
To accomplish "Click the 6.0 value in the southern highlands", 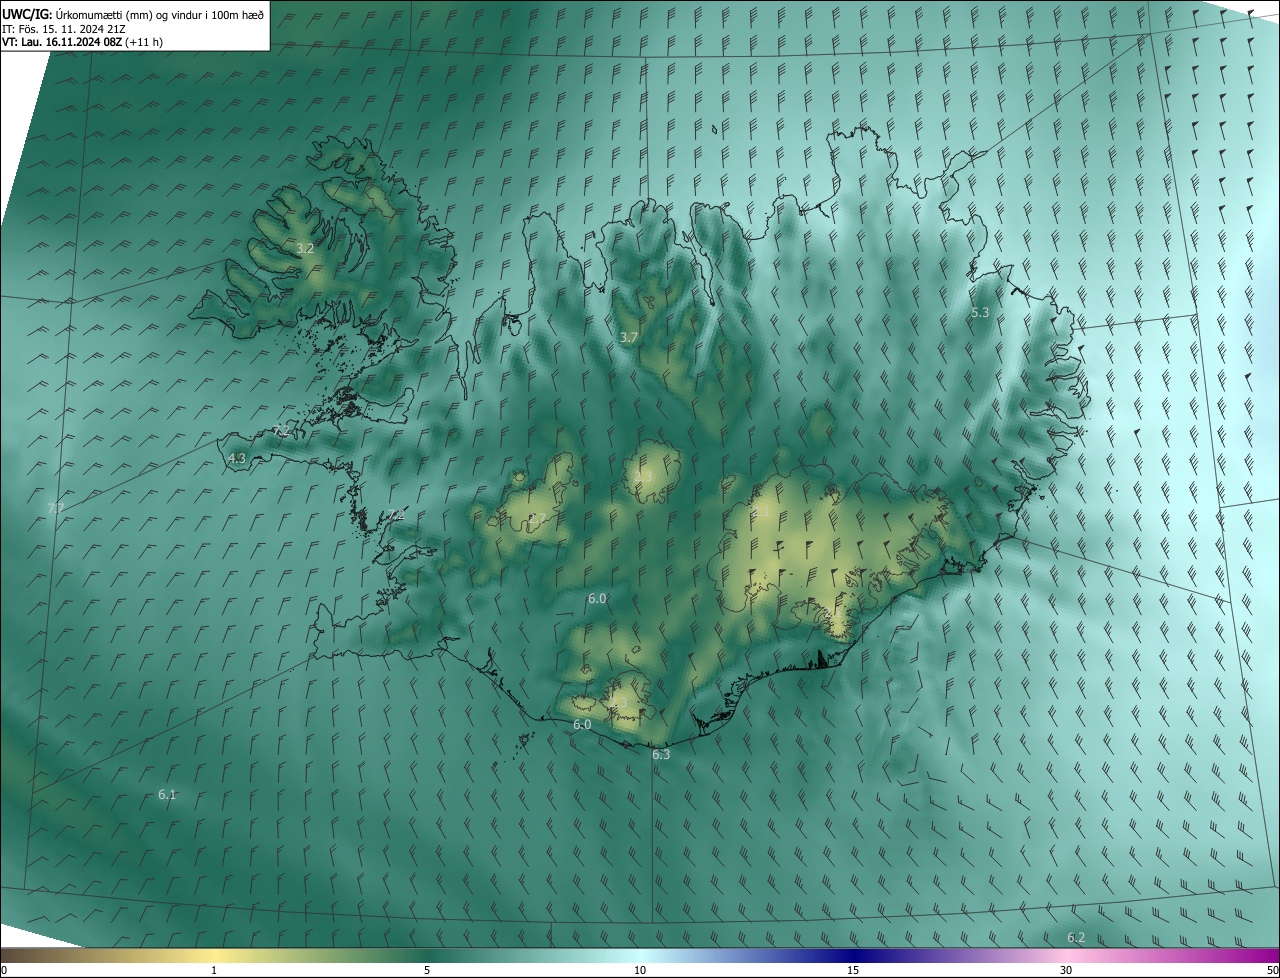I will pyautogui.click(x=597, y=599).
